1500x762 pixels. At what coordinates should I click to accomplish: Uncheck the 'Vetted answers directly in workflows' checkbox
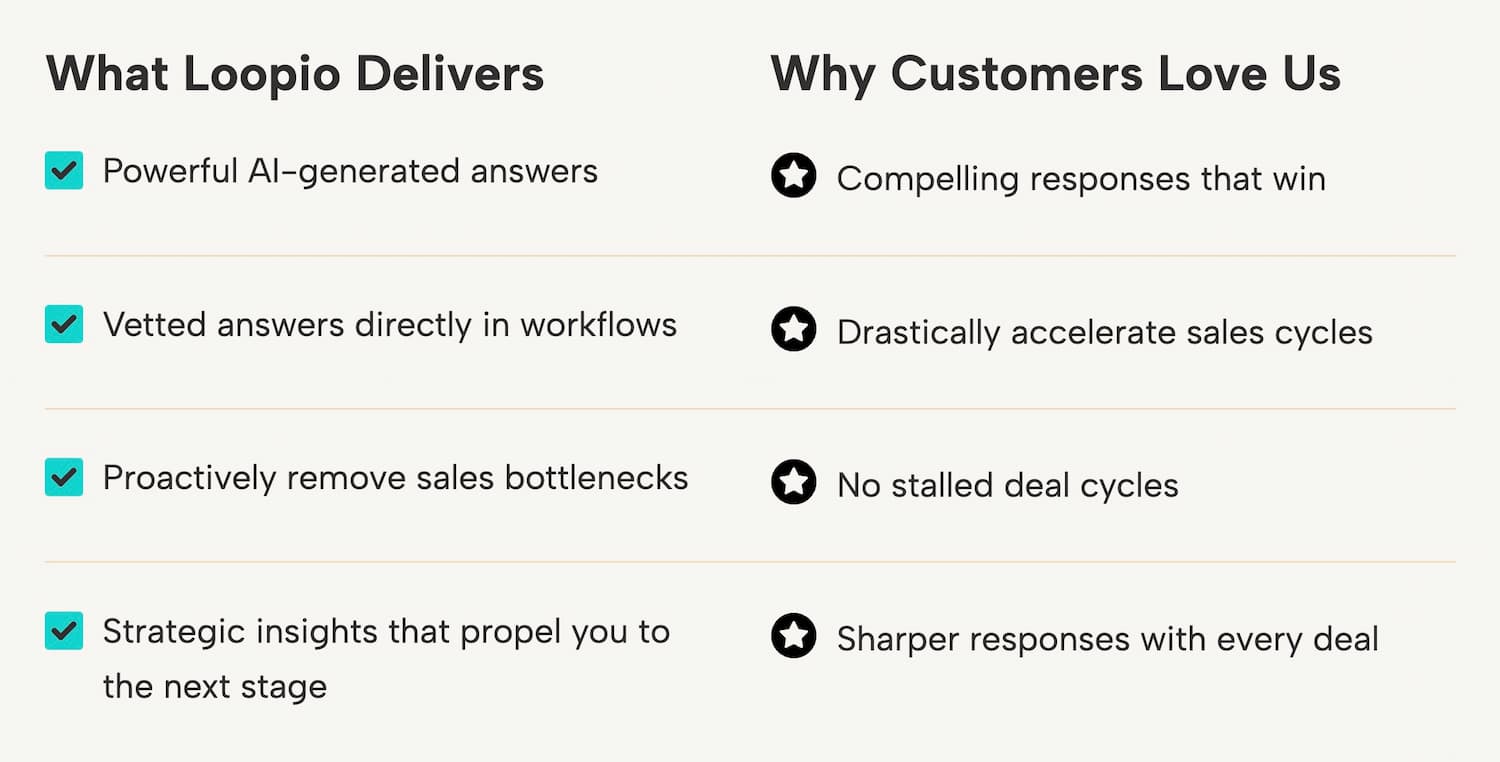click(x=64, y=324)
